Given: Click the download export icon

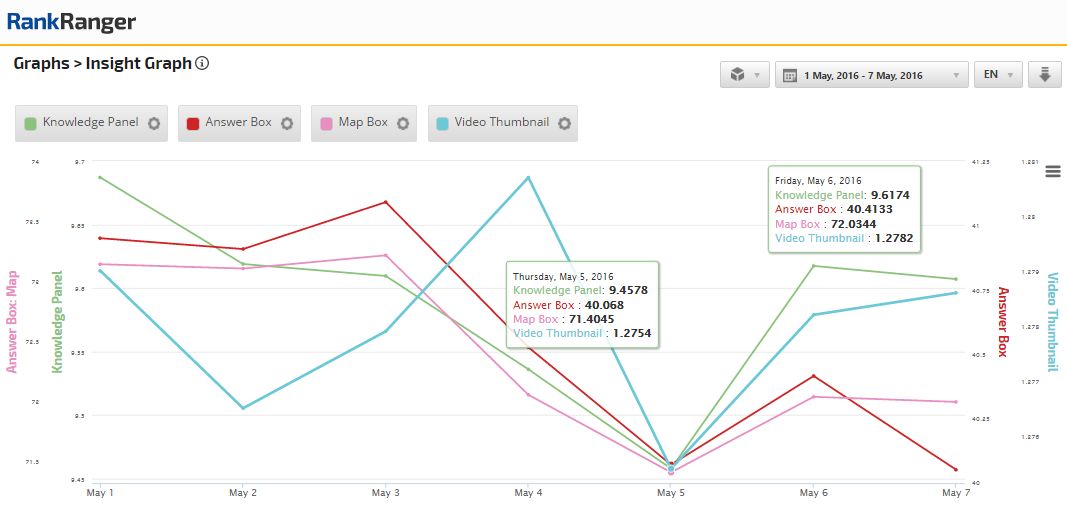Looking at the screenshot, I should click(x=1044, y=75).
